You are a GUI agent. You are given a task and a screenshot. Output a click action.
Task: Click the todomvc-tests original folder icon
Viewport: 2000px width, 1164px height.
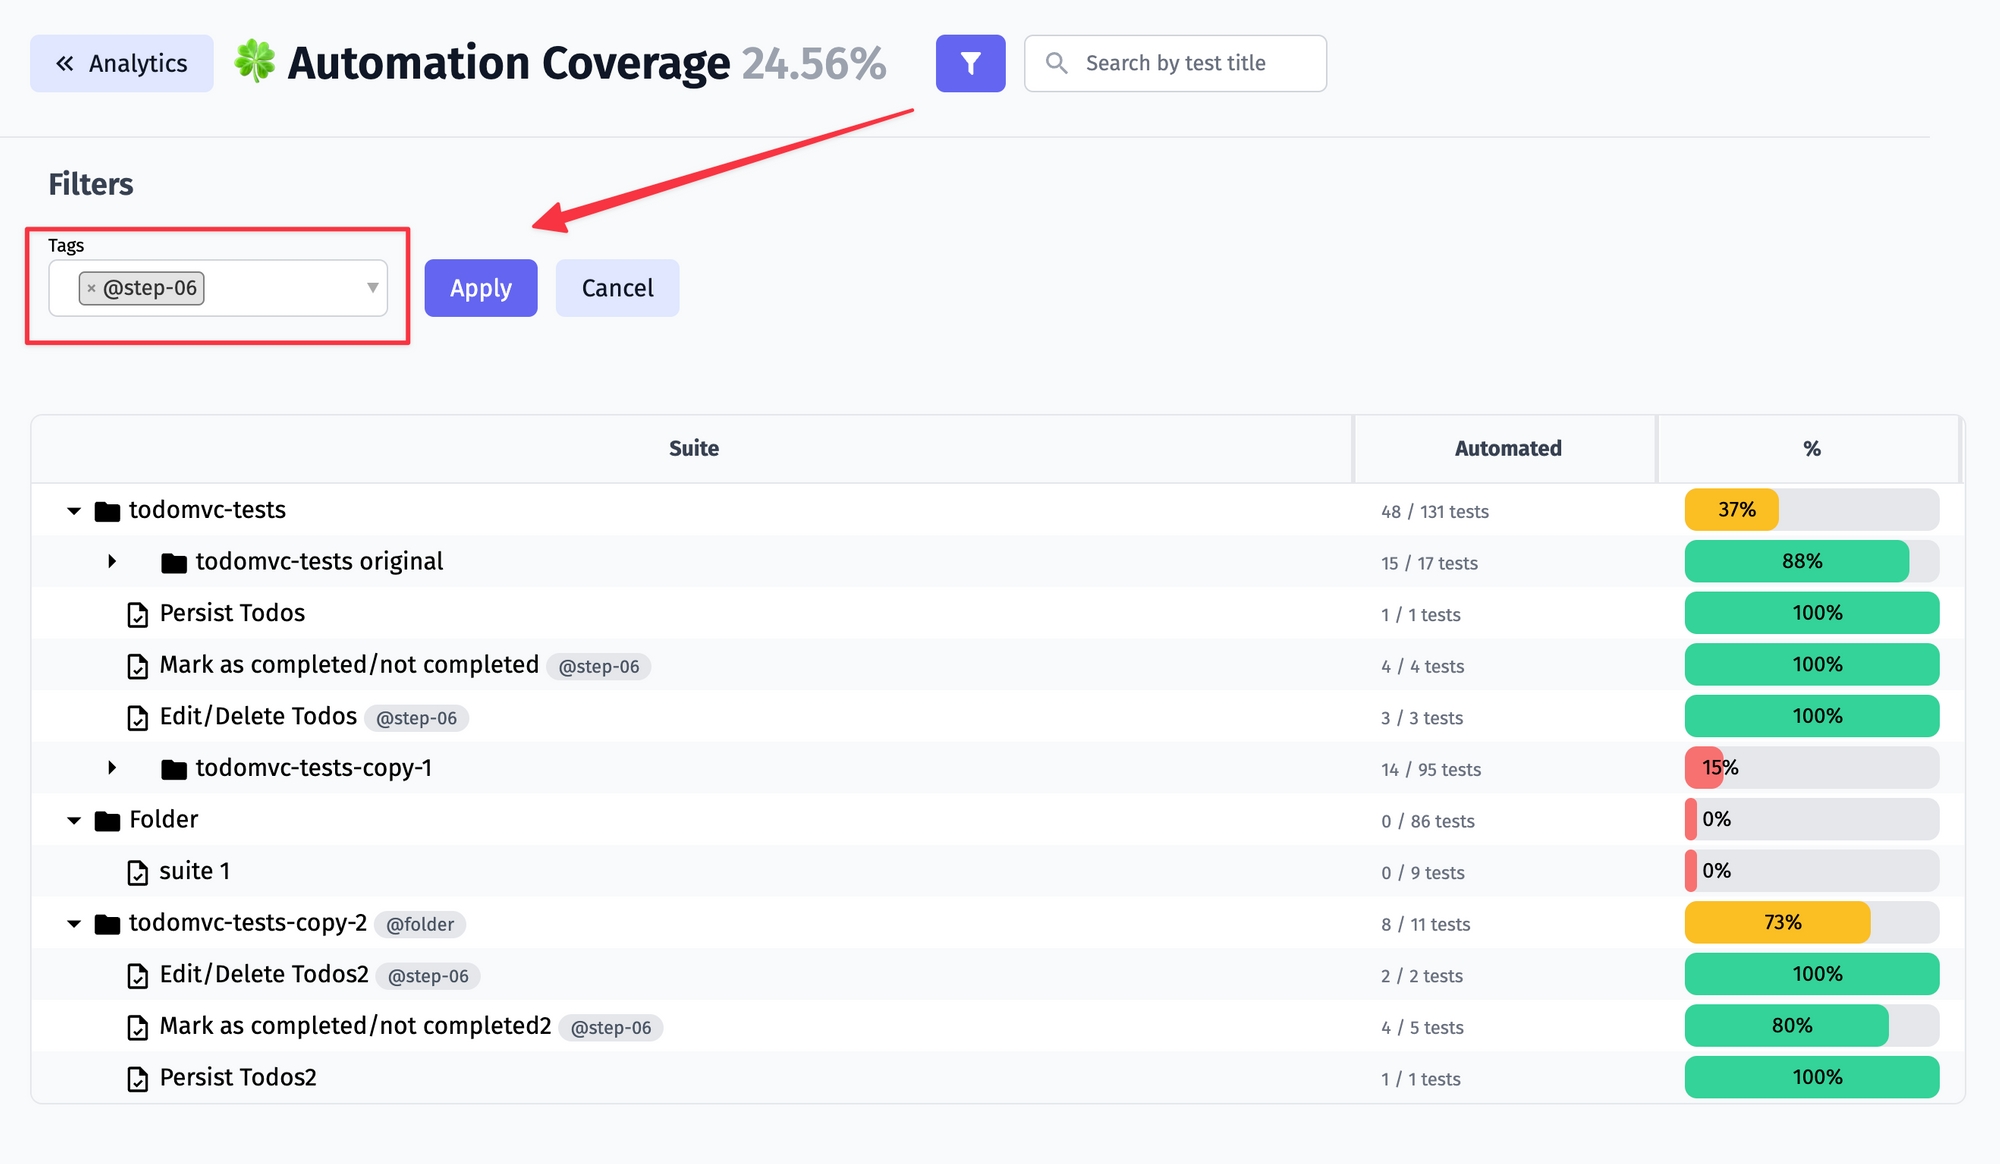coord(174,563)
